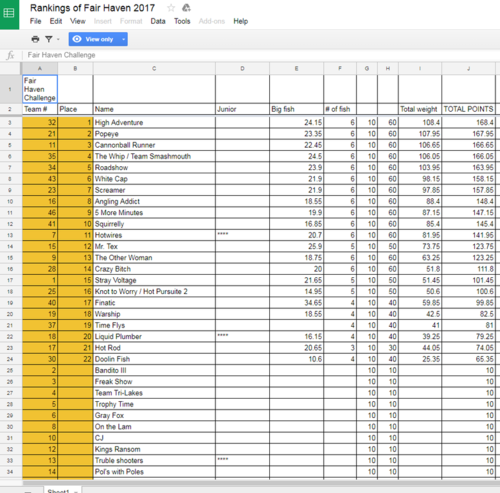The image size is (500, 493).
Task: Click the eye icon in View only
Action: (77, 39)
